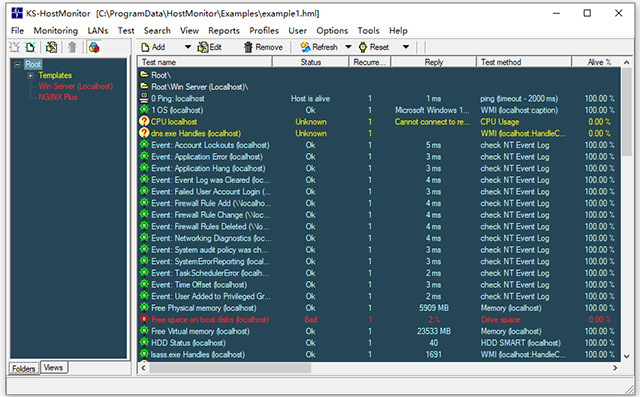Sort by Test method column header

coord(524,62)
